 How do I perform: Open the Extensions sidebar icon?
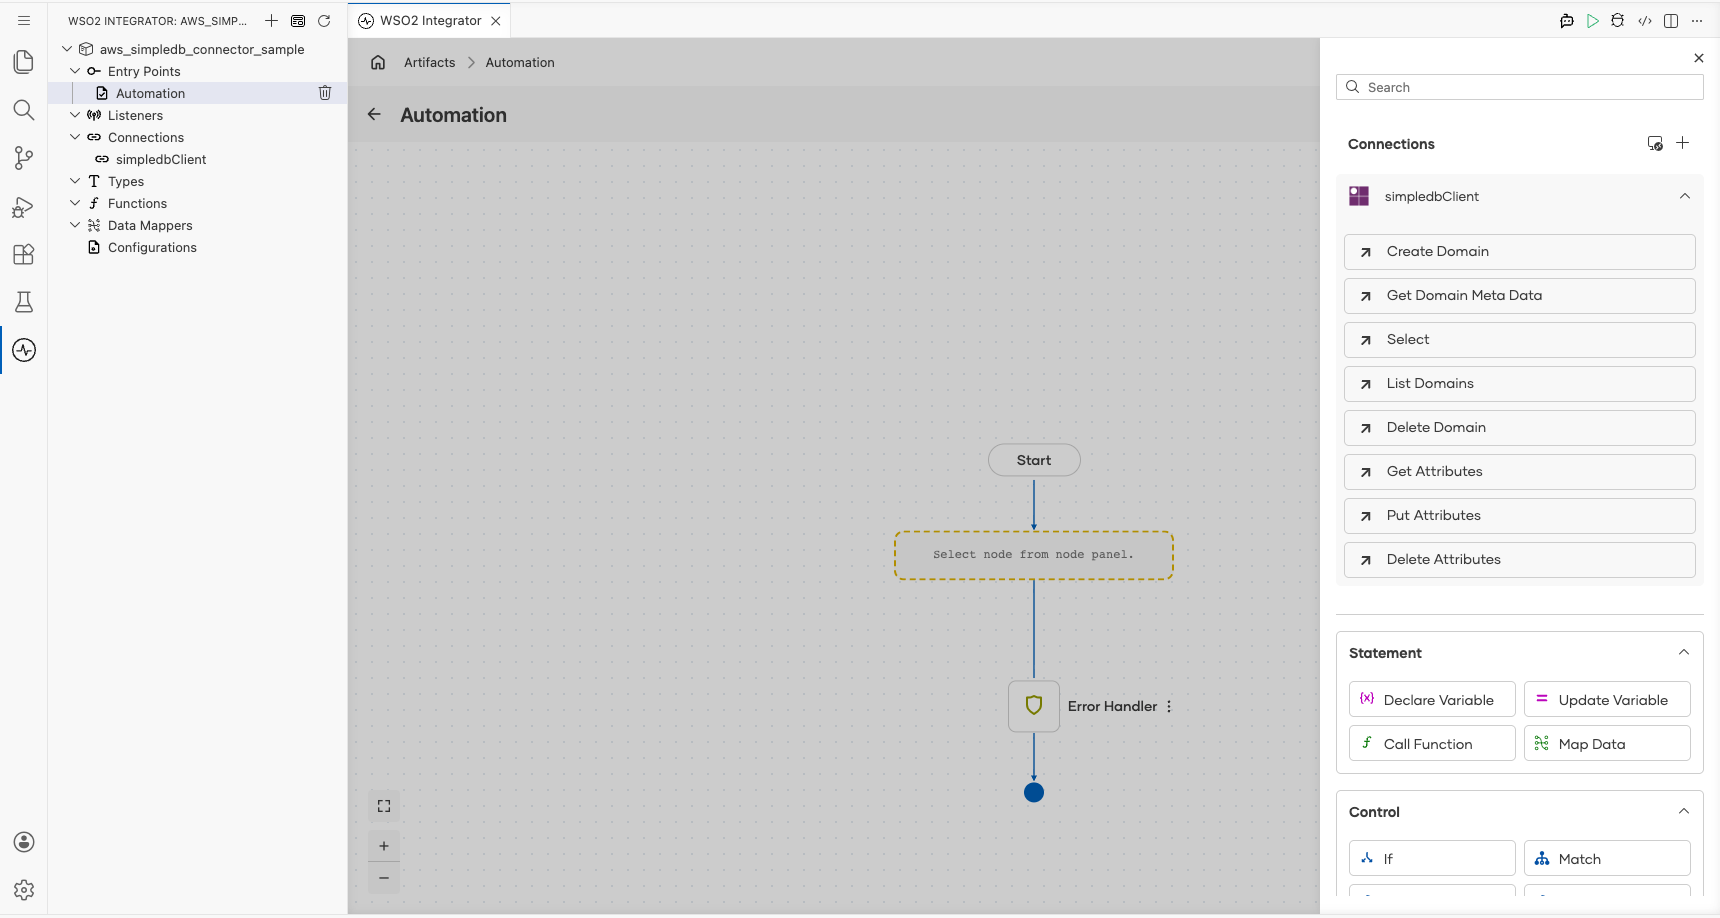24,254
